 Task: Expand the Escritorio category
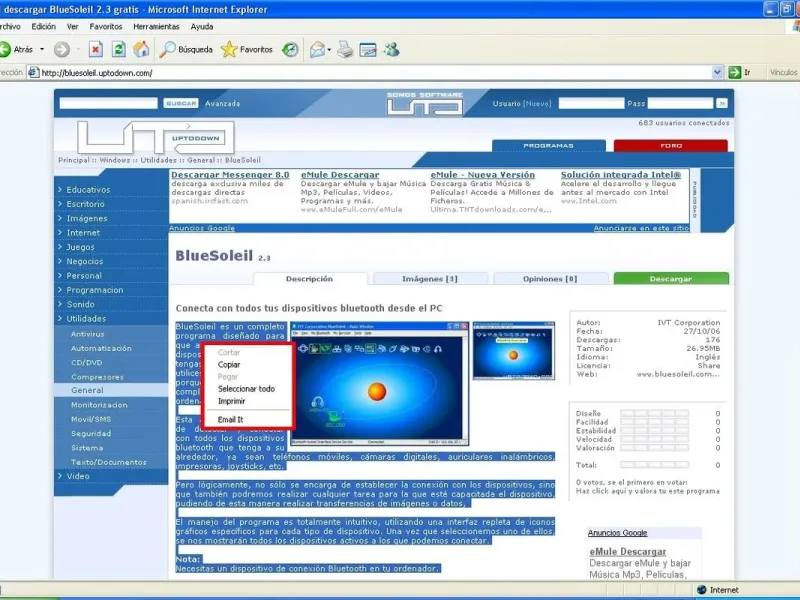click(x=85, y=204)
